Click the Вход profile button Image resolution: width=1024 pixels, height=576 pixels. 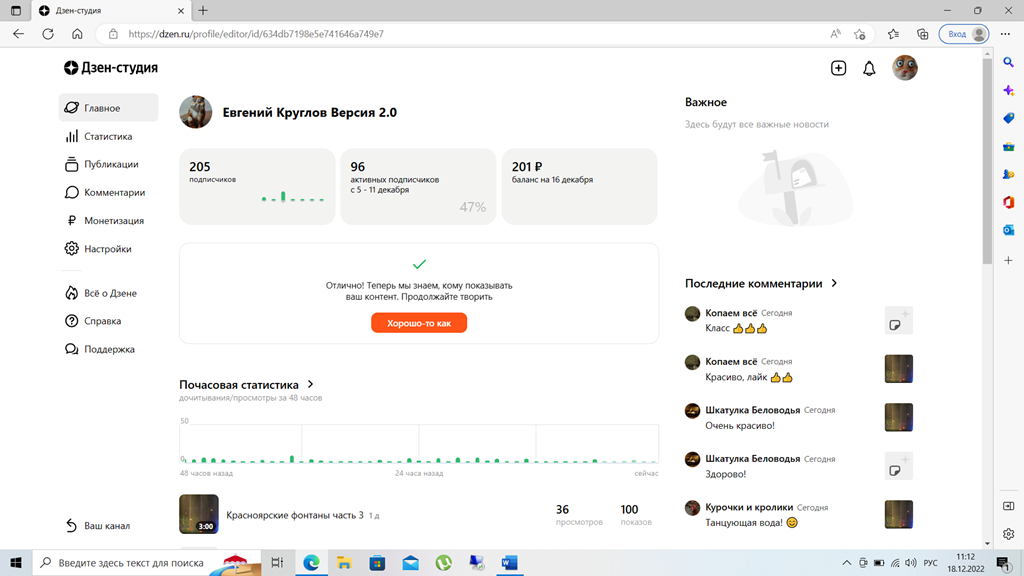(965, 34)
